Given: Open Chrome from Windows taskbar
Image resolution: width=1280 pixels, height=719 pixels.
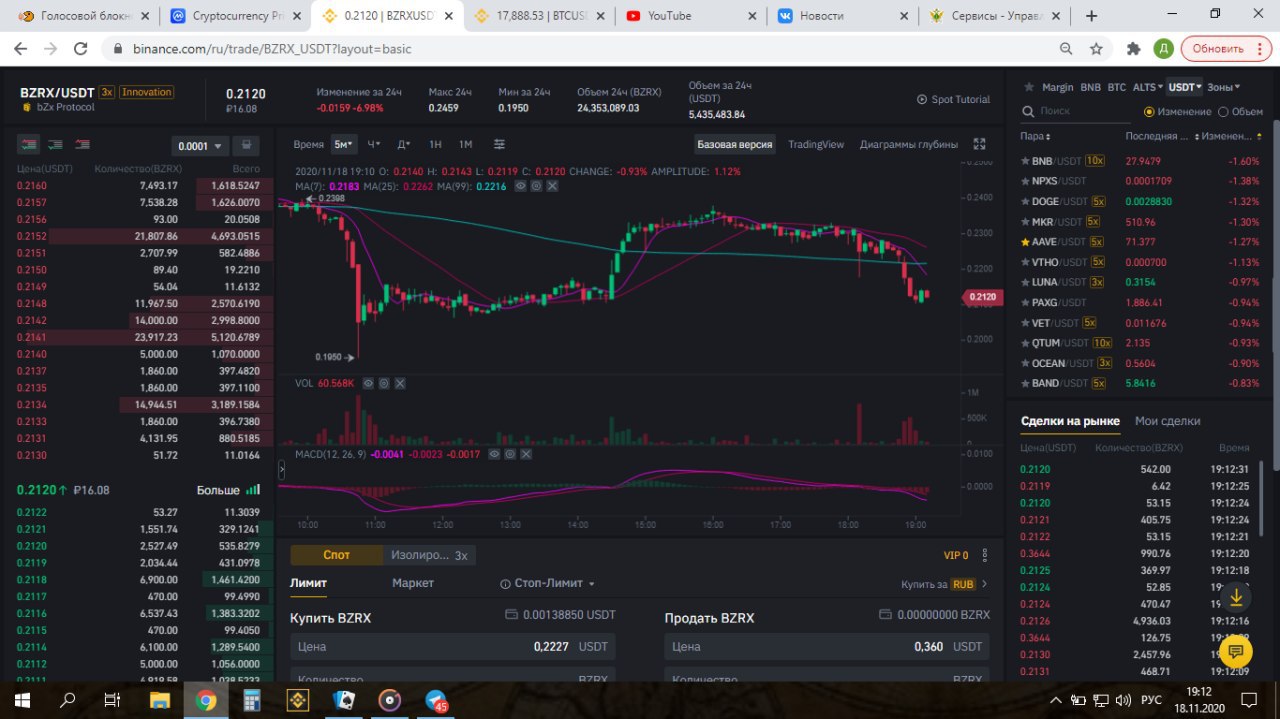Looking at the screenshot, I should pyautogui.click(x=206, y=700).
